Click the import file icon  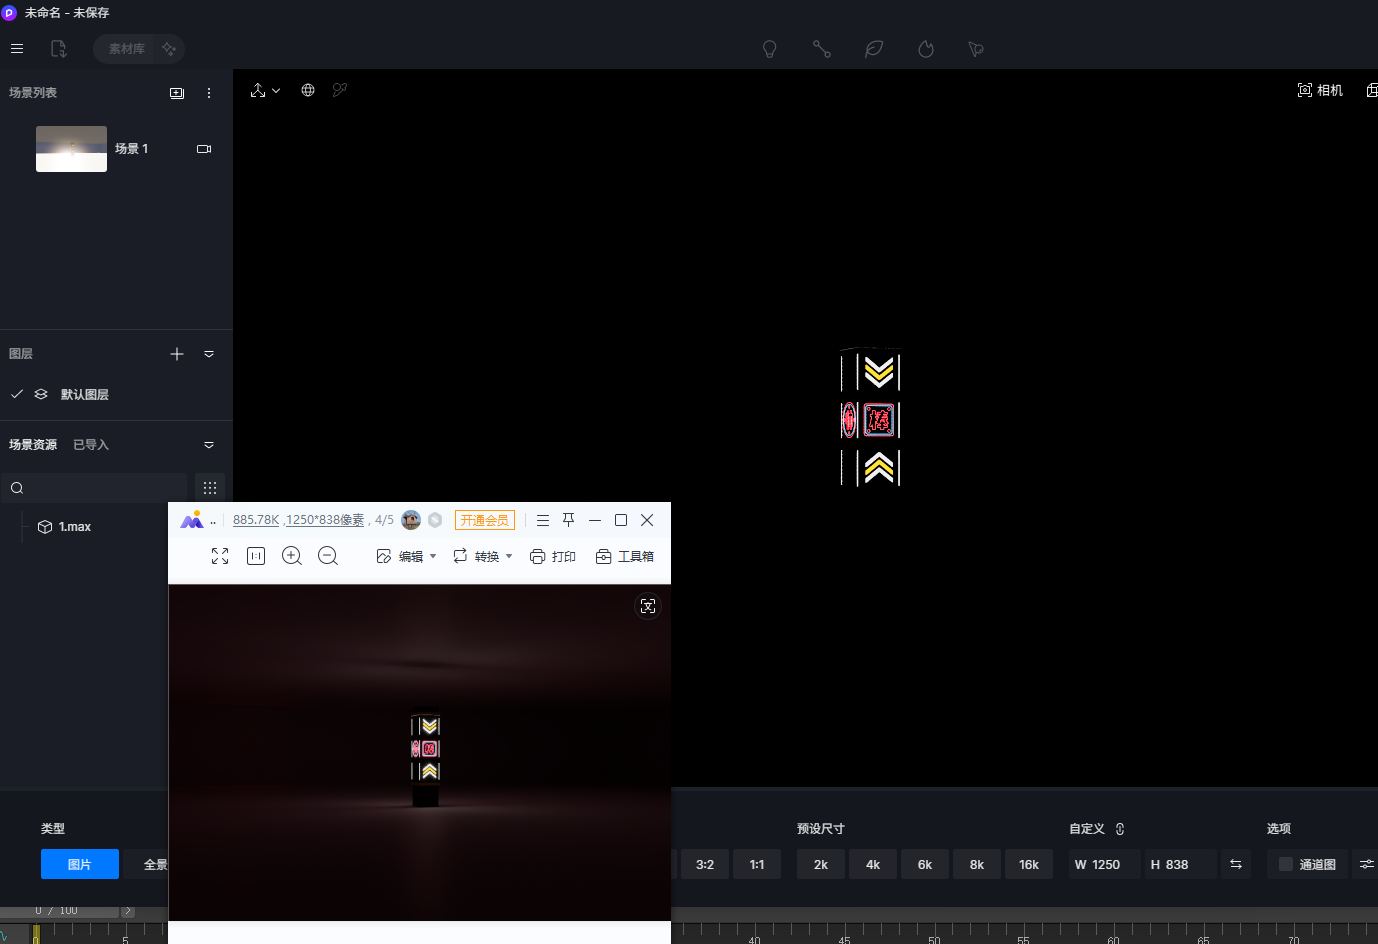tap(58, 48)
